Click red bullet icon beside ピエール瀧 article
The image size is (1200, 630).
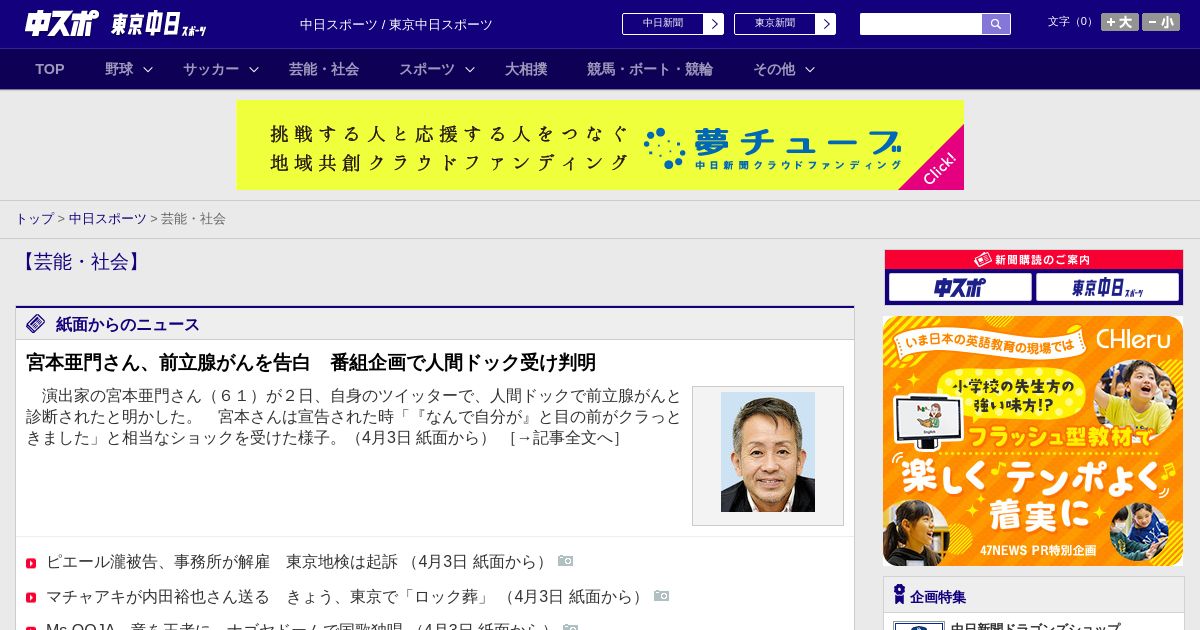click(31, 563)
